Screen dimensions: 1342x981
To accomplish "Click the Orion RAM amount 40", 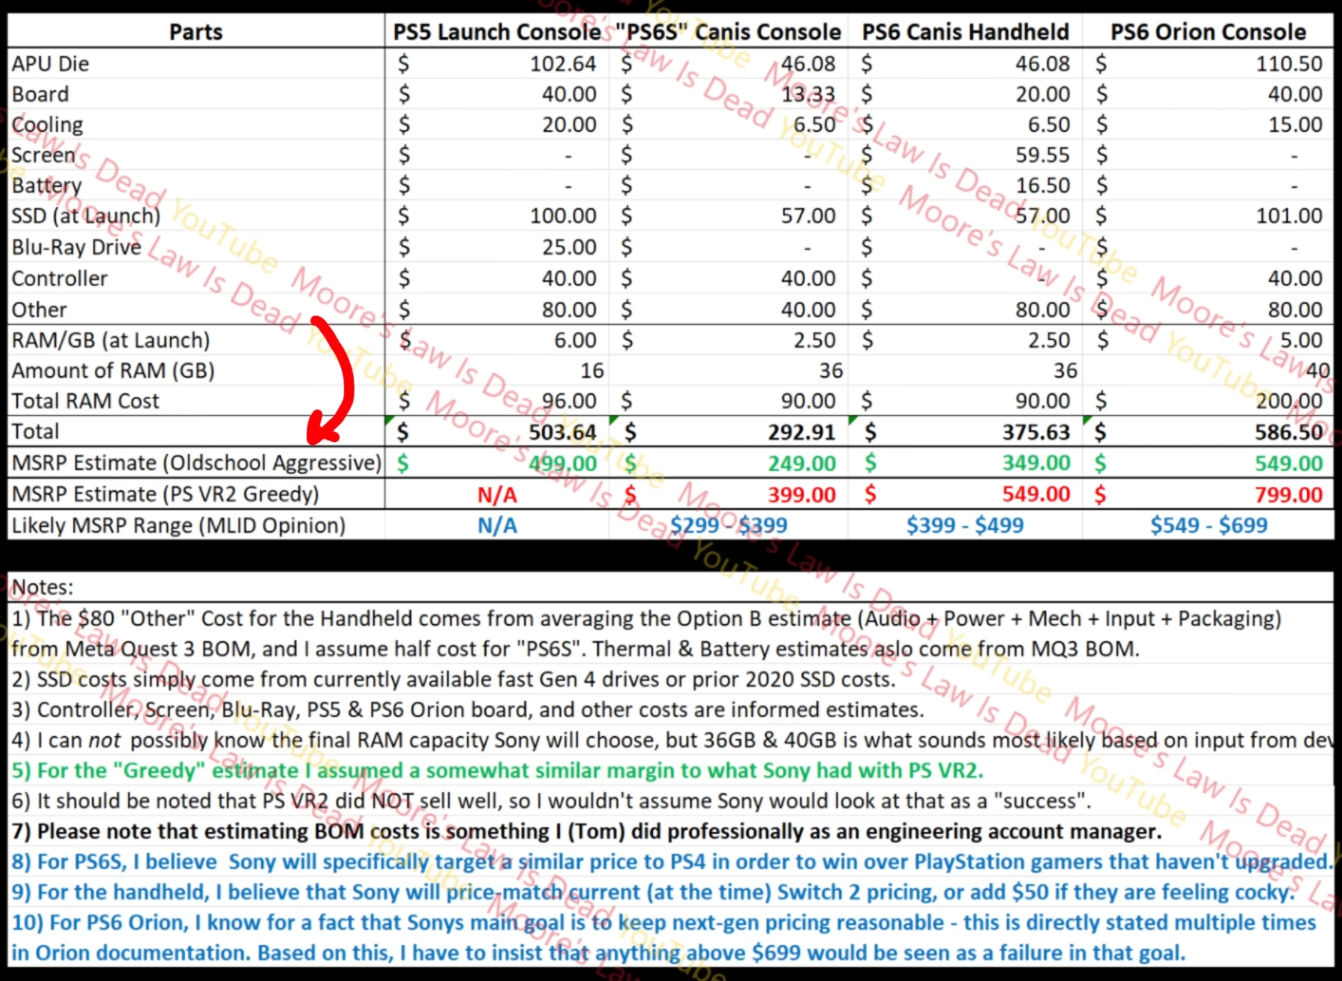I will pyautogui.click(x=1318, y=370).
